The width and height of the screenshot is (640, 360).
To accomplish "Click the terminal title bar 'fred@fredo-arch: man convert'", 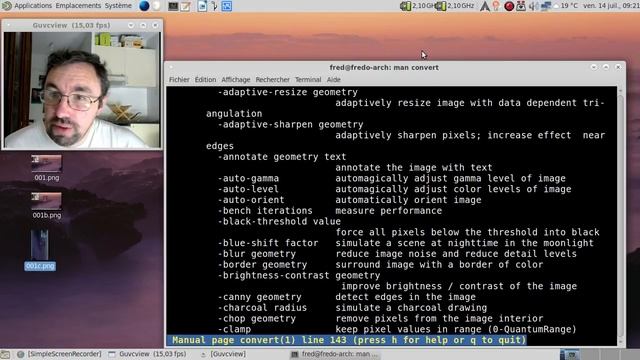I will pos(384,67).
